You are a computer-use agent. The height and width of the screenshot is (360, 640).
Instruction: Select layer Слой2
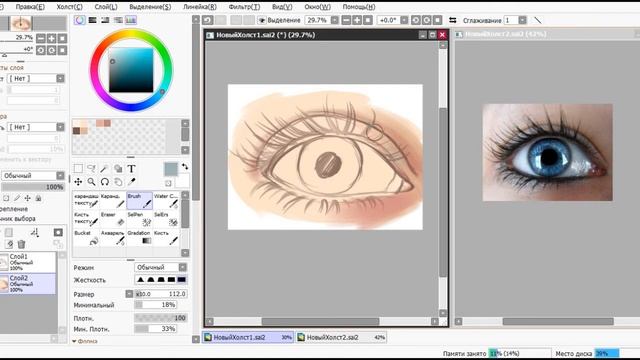click(28, 284)
